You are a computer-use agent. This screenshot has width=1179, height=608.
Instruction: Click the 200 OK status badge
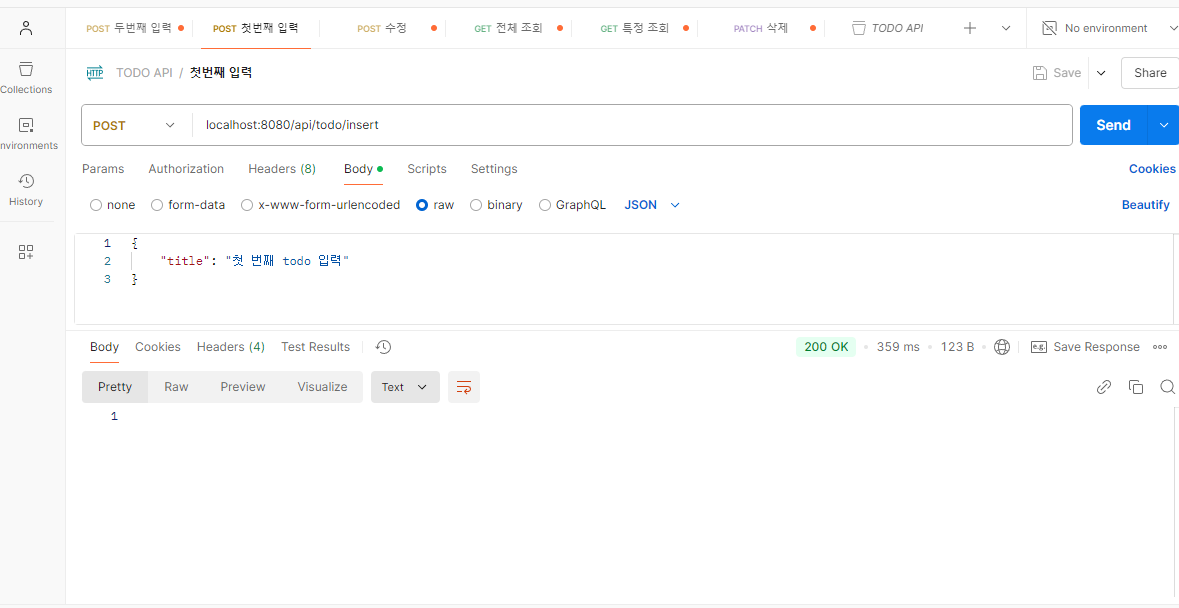826,347
